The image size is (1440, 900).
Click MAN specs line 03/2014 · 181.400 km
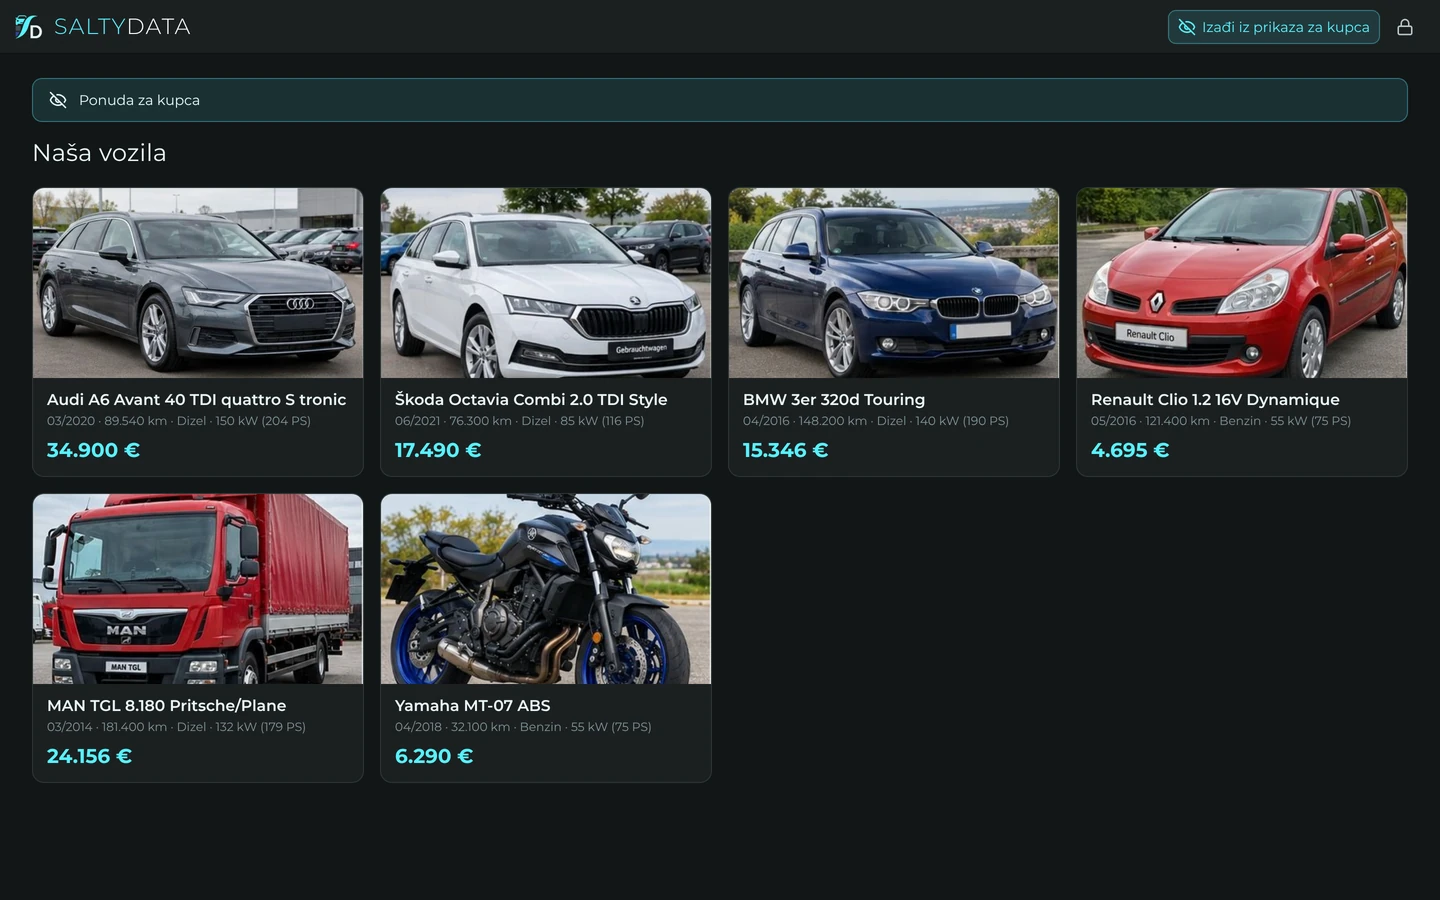pyautogui.click(x=176, y=727)
